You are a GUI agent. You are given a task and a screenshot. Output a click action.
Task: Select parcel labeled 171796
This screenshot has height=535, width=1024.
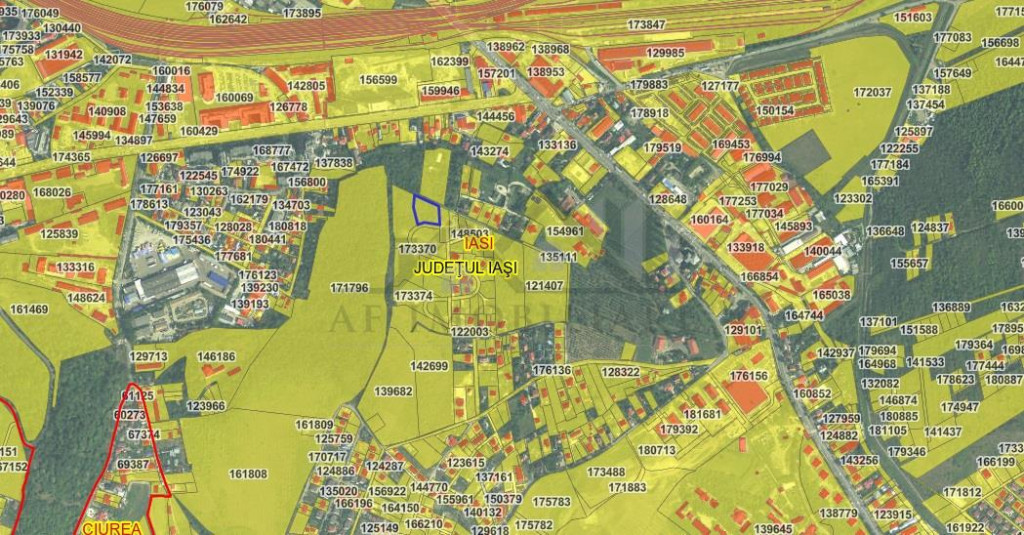pyautogui.click(x=350, y=288)
